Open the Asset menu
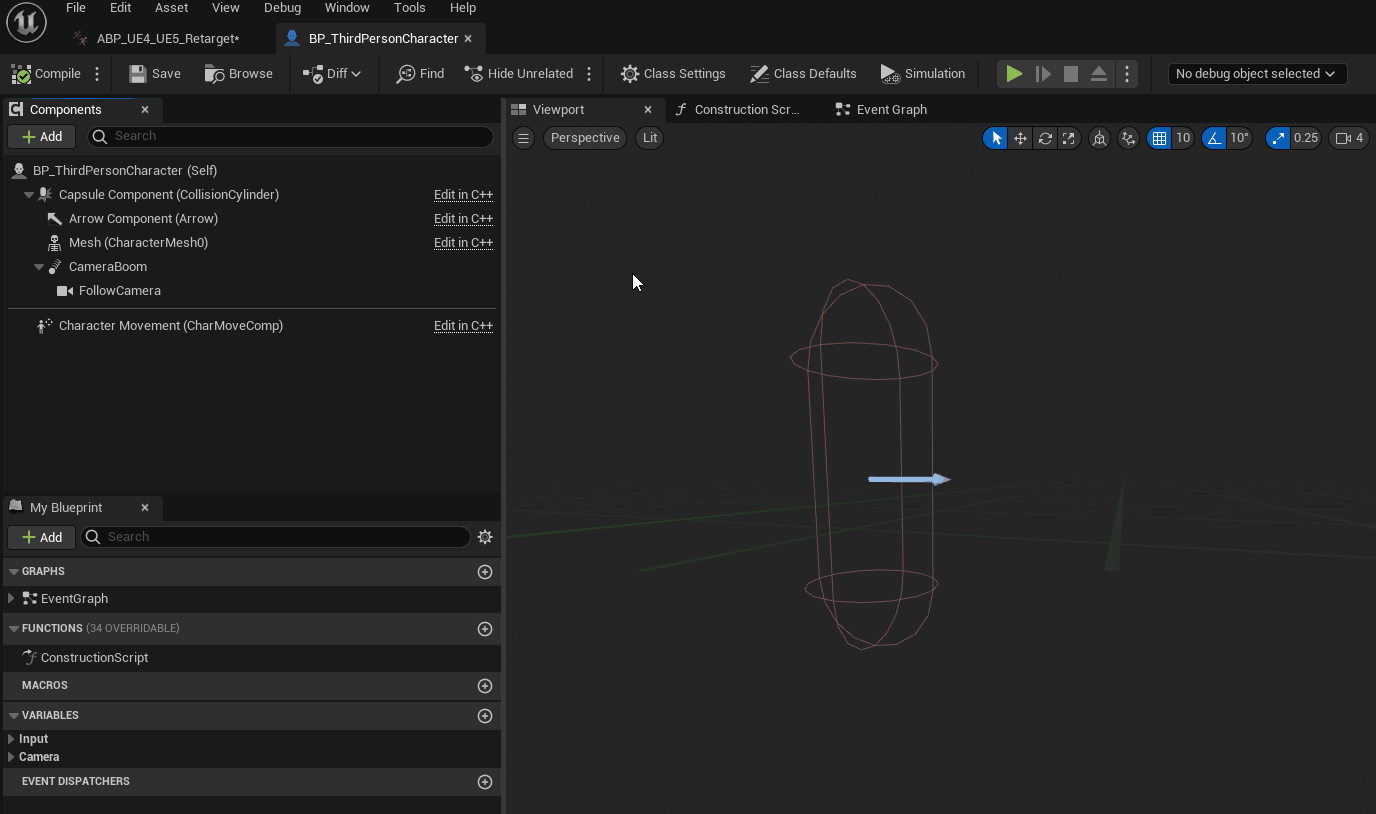Screen dimensions: 1376x814 point(171,8)
